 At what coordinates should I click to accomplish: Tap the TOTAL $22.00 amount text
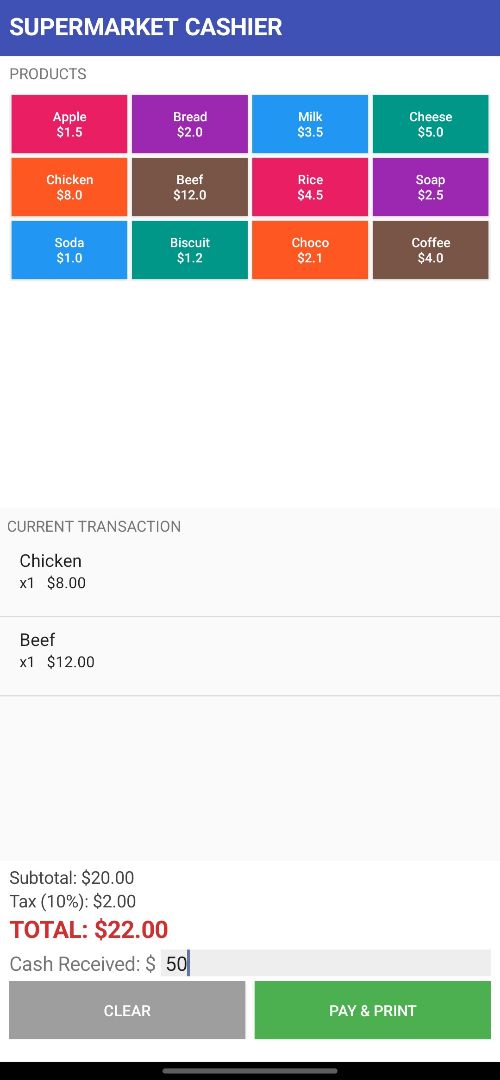click(89, 929)
